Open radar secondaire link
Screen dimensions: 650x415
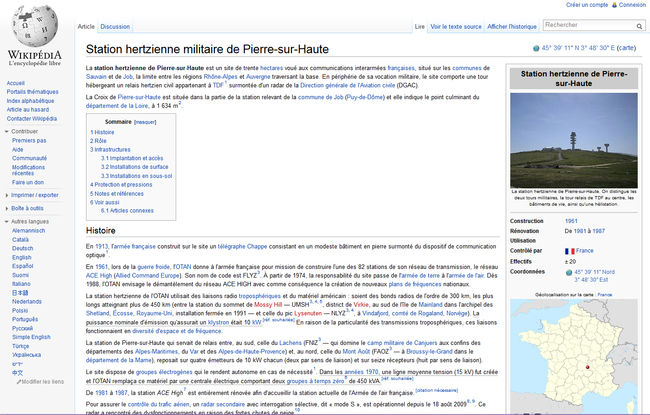click(223, 404)
